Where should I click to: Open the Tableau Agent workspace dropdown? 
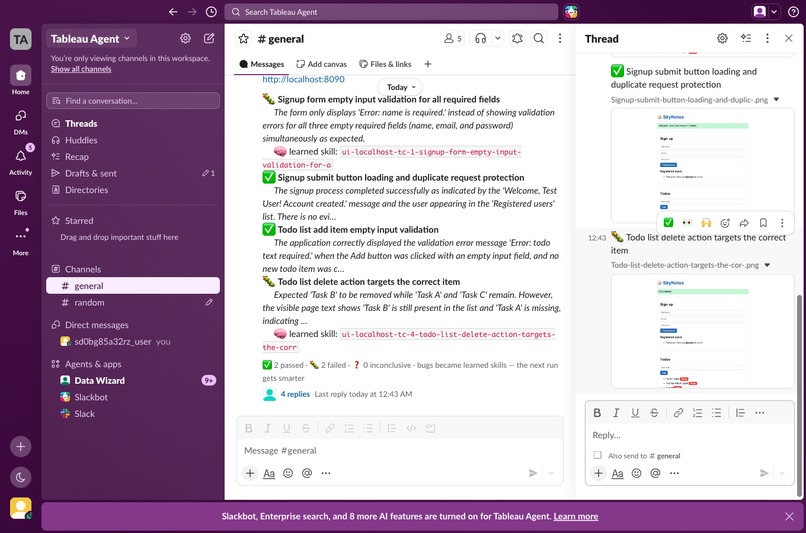pyautogui.click(x=90, y=39)
